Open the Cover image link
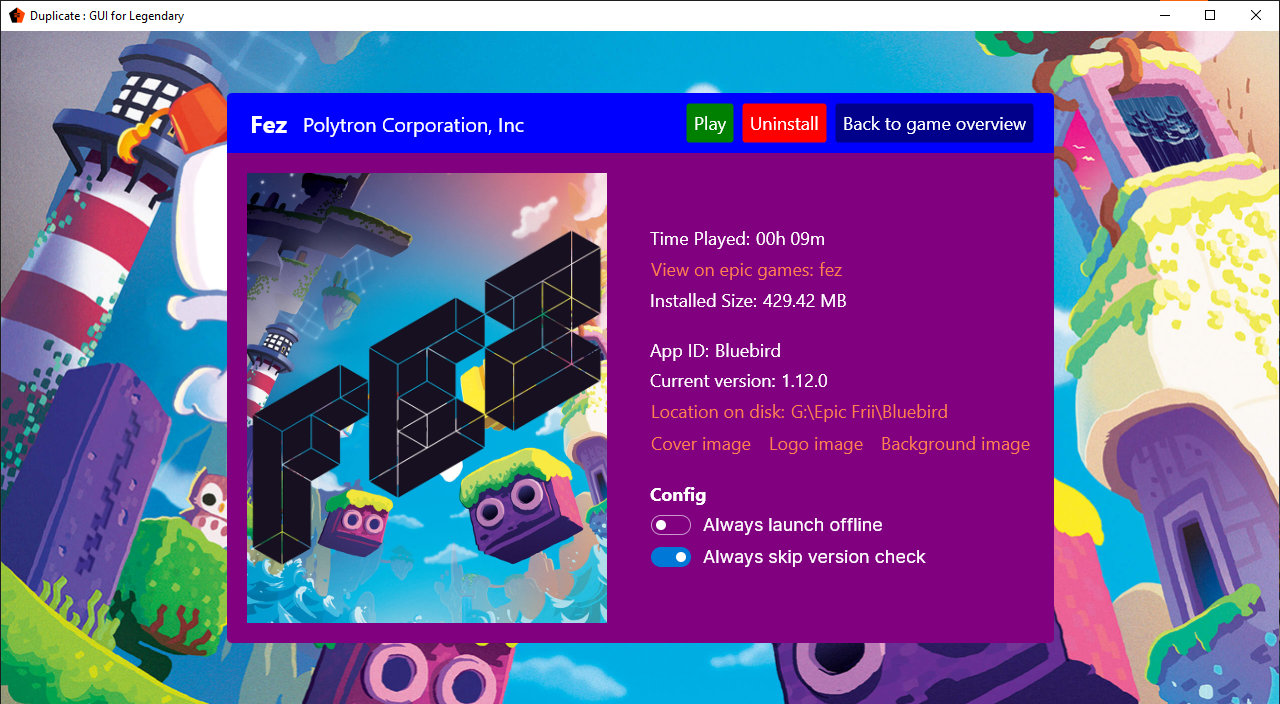 (x=701, y=444)
